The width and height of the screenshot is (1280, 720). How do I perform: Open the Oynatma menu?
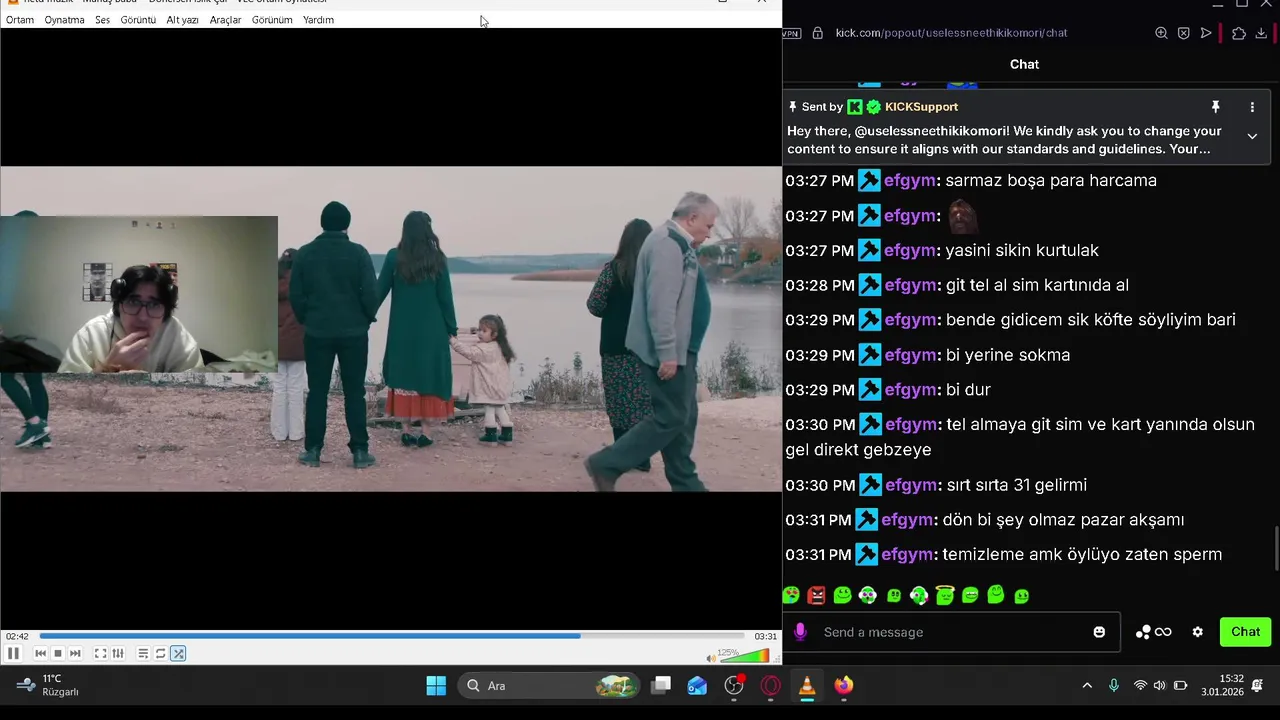click(64, 20)
